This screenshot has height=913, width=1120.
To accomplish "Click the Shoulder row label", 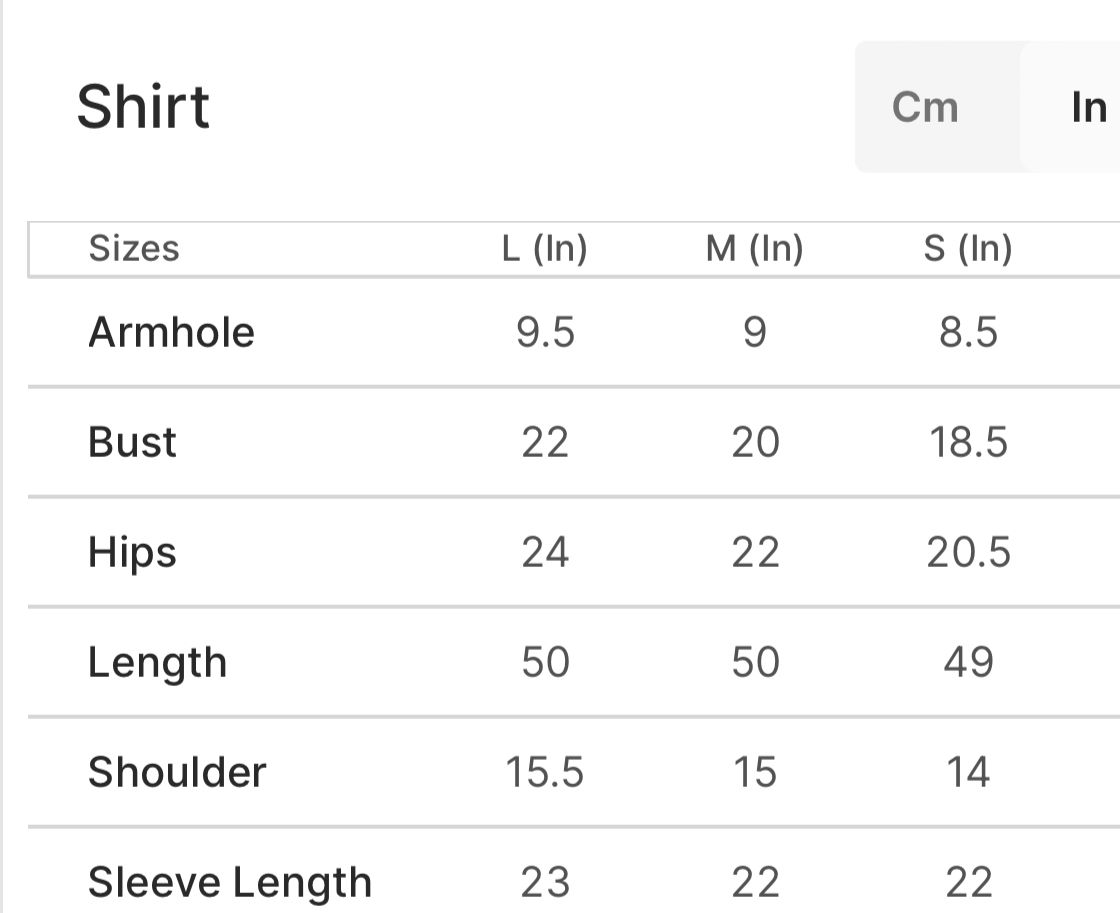I will point(177,772).
